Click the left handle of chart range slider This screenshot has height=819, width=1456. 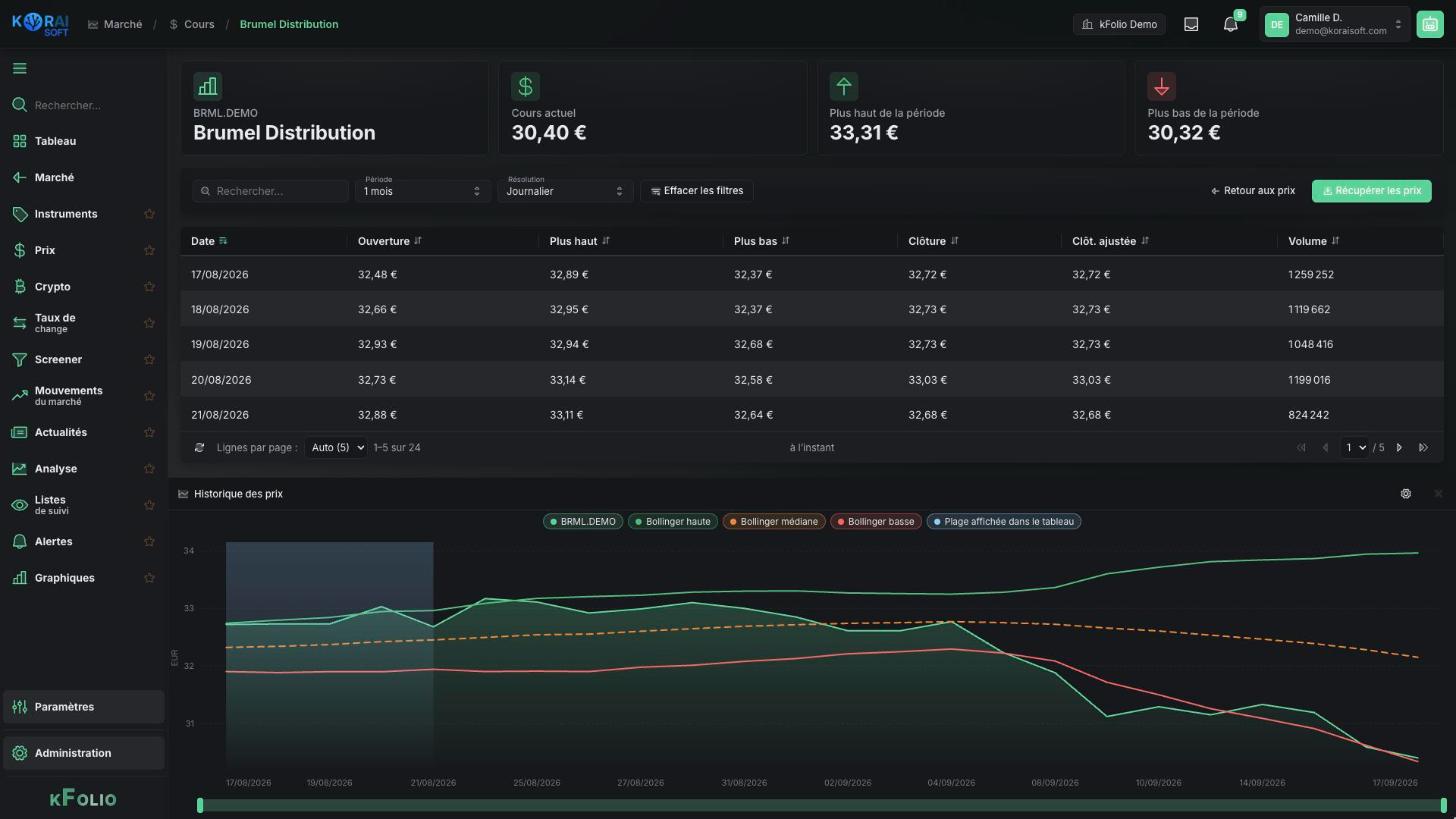200,805
